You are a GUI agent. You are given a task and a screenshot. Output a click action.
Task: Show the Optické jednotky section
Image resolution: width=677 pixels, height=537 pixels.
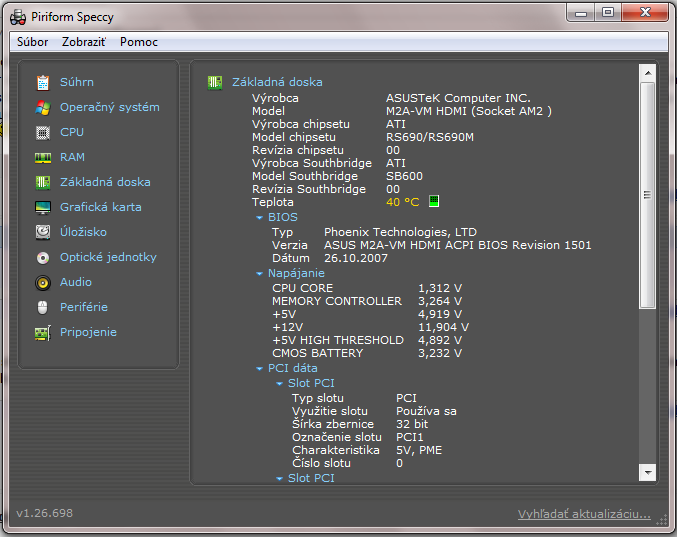click(x=108, y=257)
